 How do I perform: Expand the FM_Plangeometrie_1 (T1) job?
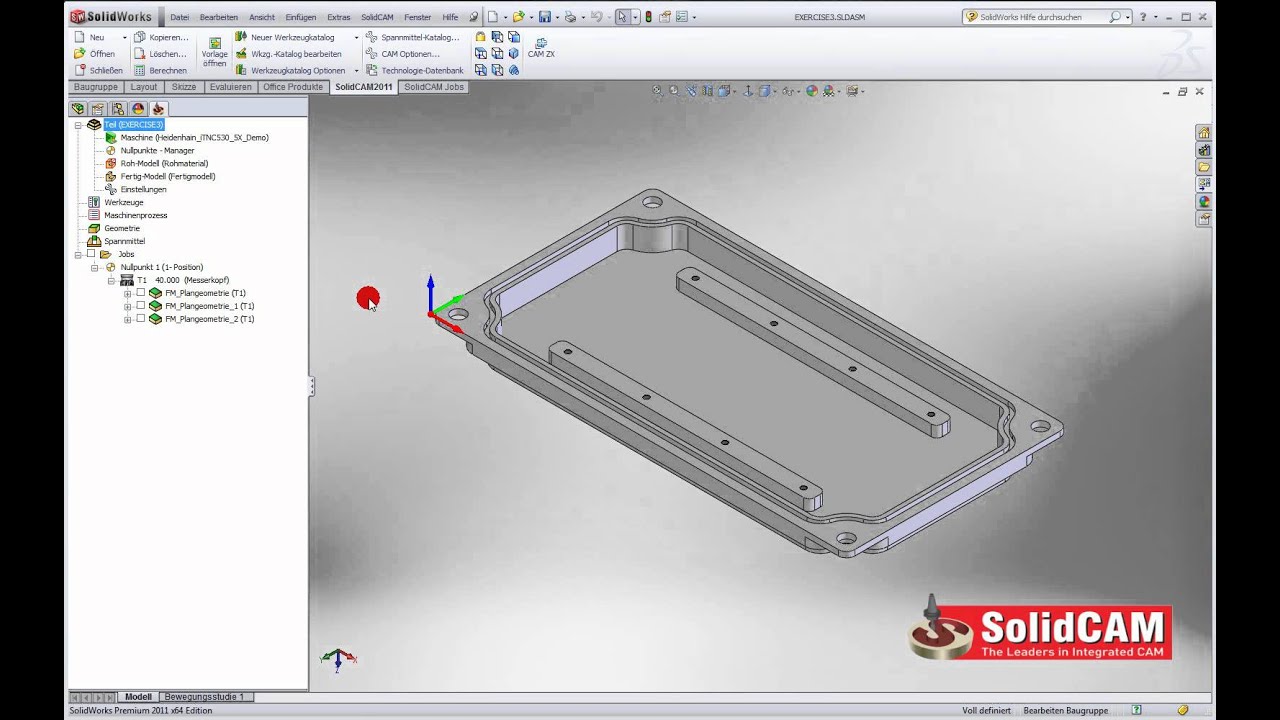tap(127, 306)
